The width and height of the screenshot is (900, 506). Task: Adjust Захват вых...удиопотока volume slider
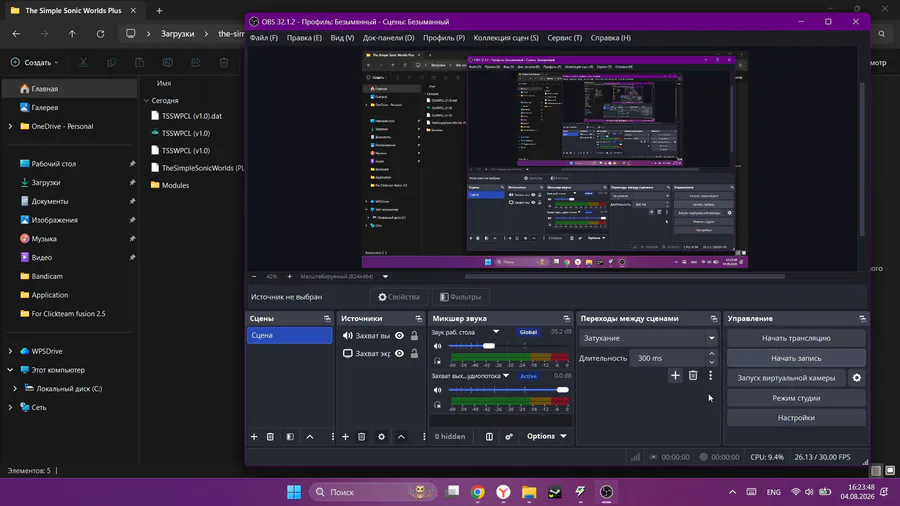pos(509,390)
